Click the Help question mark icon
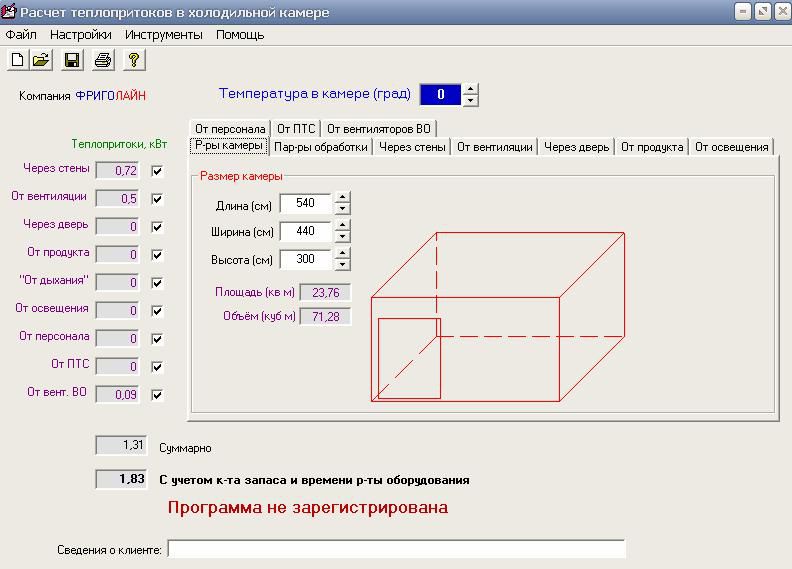Viewport: 792px width, 569px height. coord(134,60)
